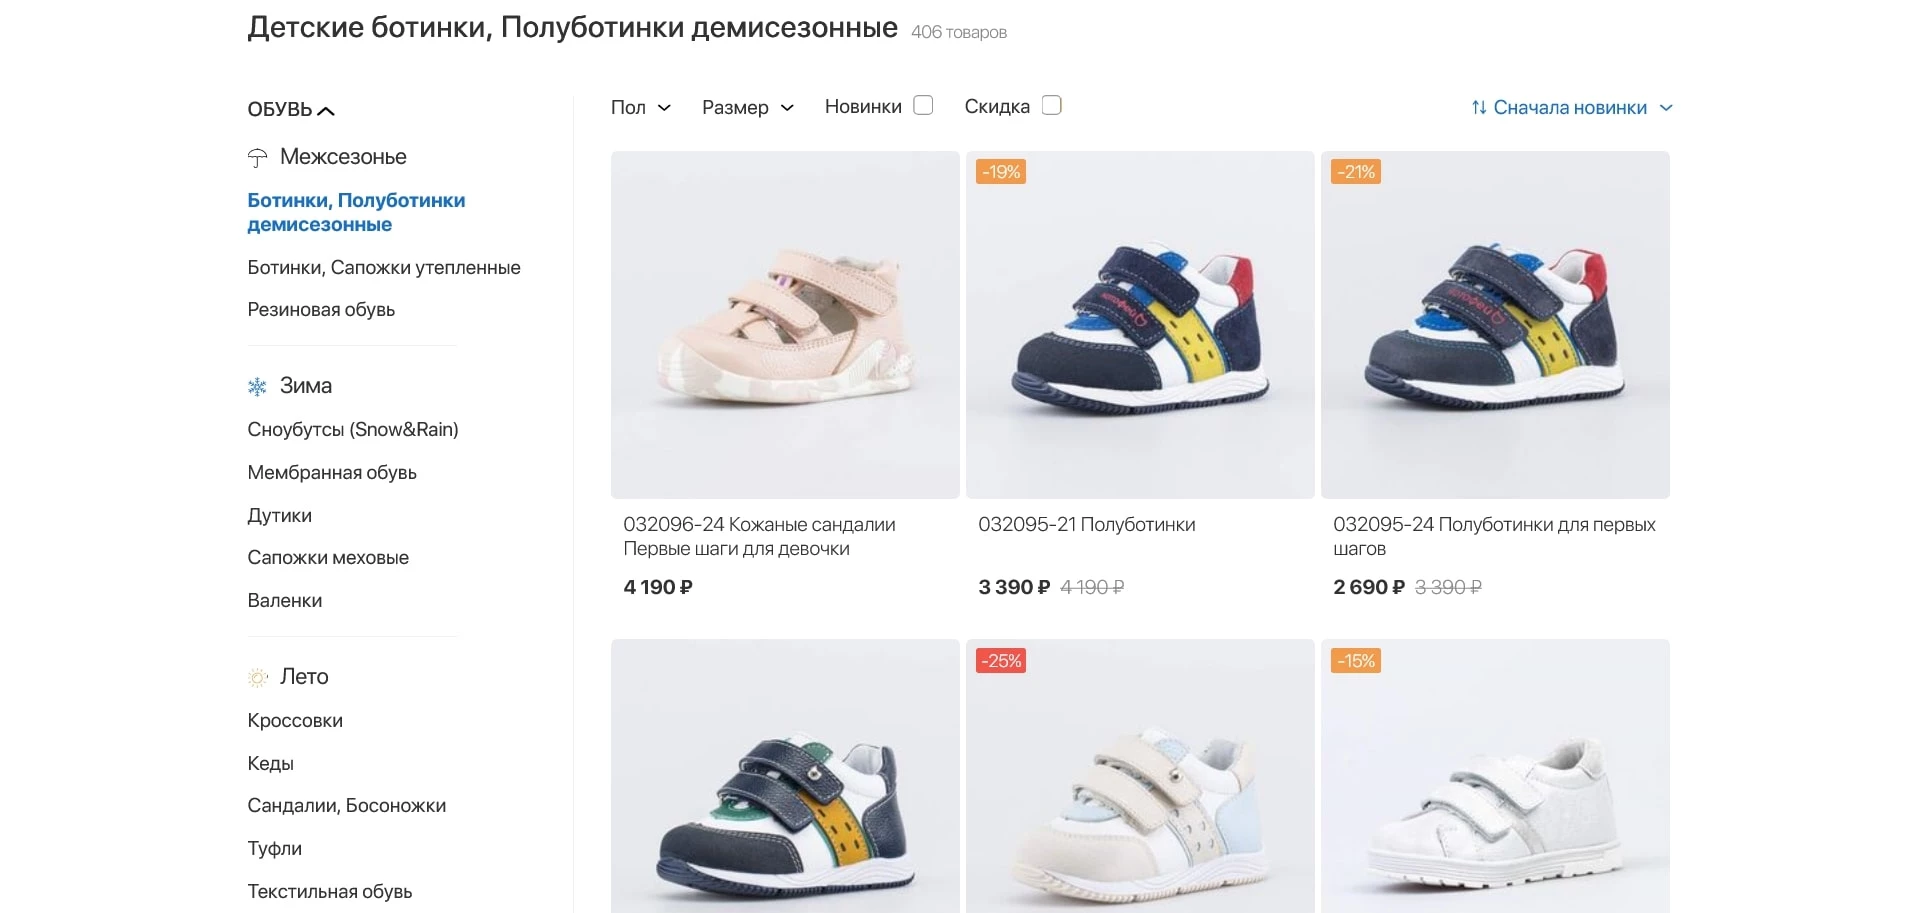Click the snowflake icon beside Зима
The width and height of the screenshot is (1920, 913).
[x=257, y=387]
